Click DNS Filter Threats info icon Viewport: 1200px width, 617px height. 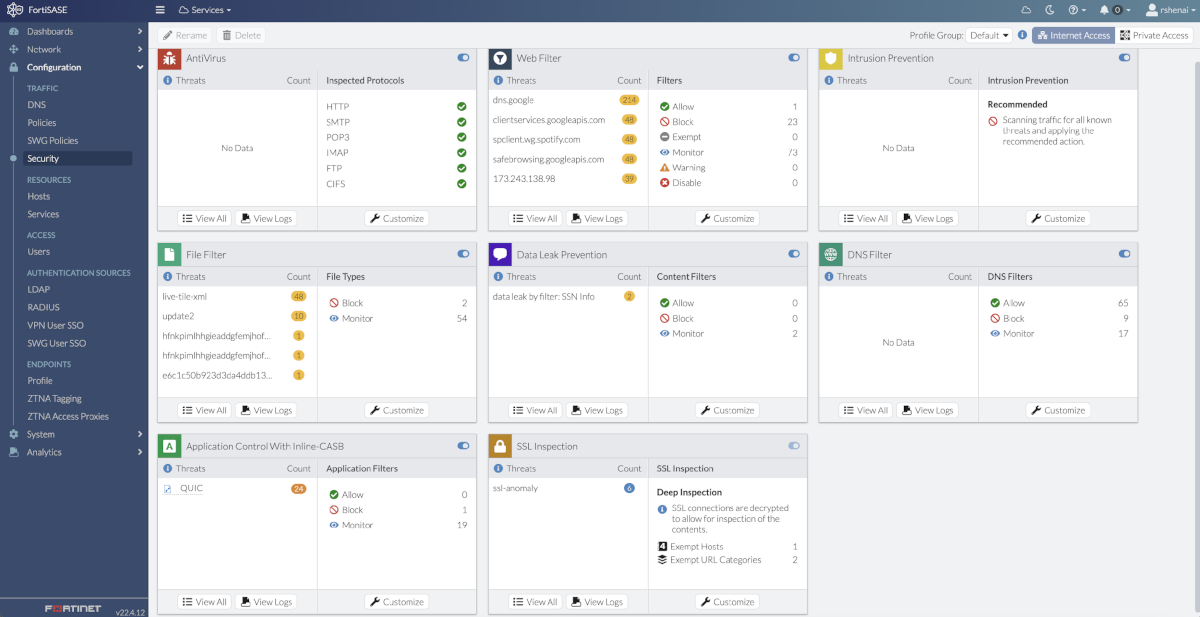[x=829, y=276]
